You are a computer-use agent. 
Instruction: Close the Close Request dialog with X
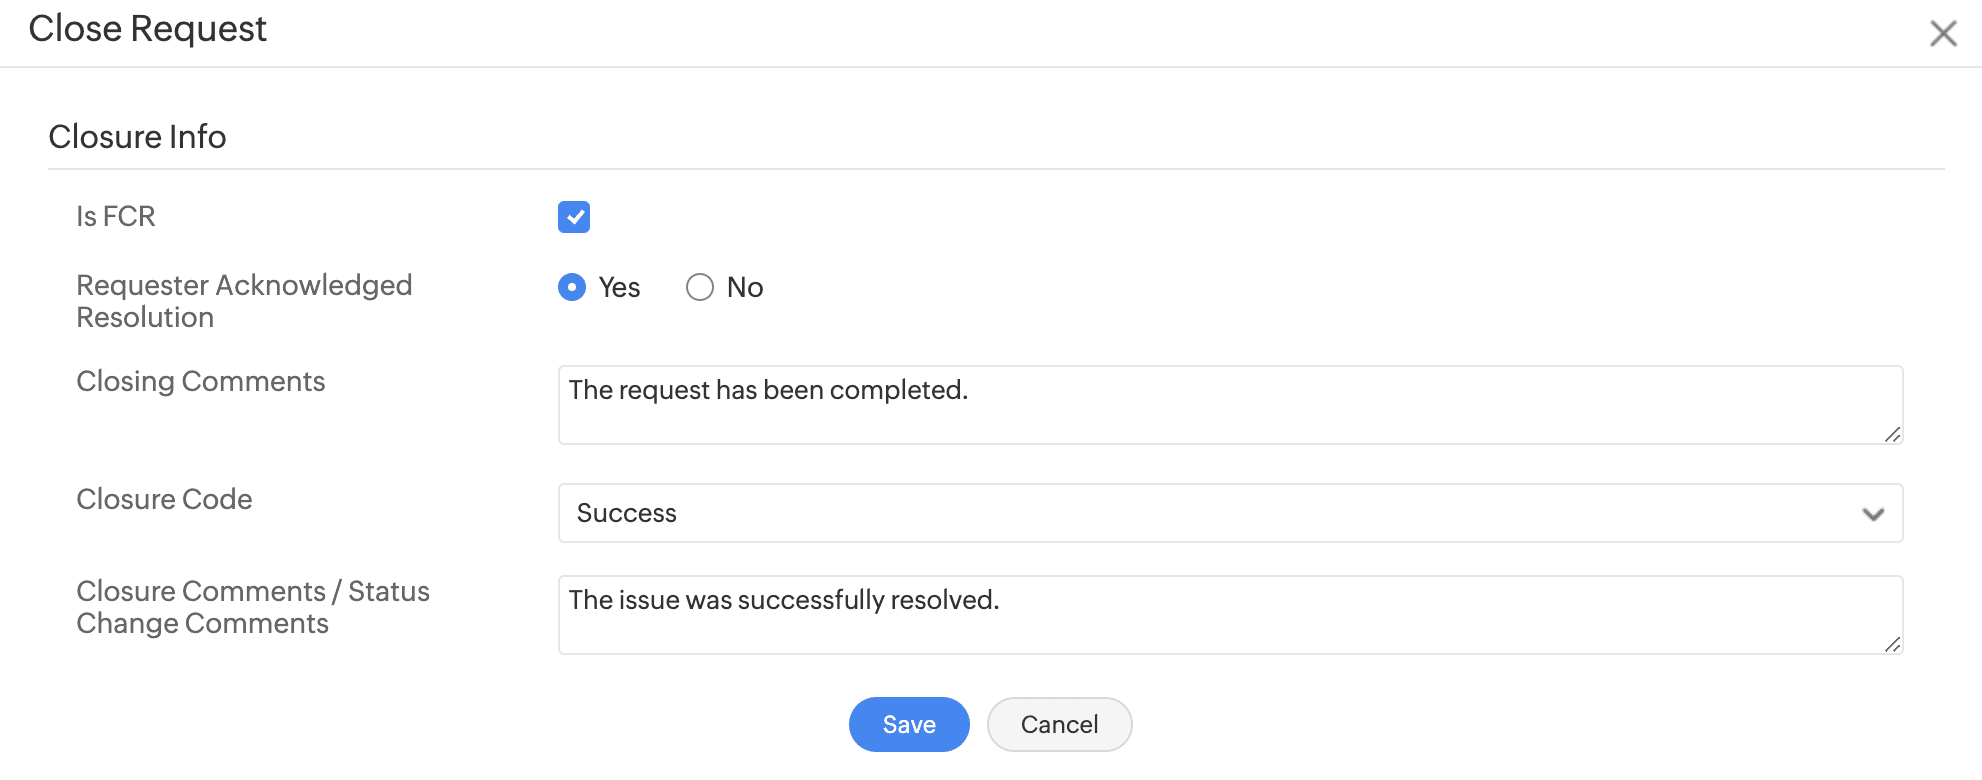(x=1943, y=33)
